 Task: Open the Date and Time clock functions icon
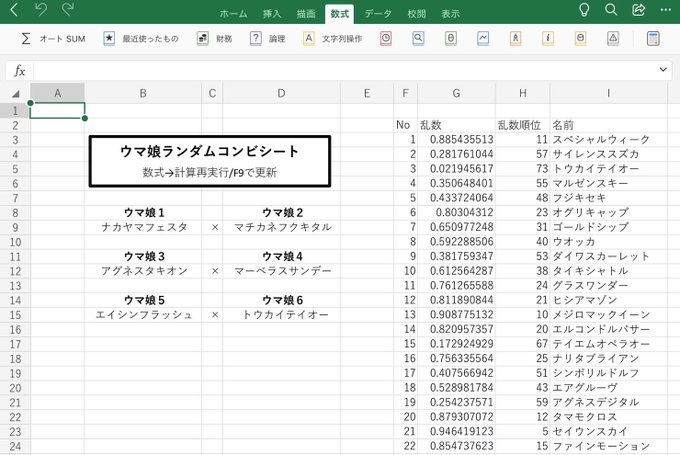(x=386, y=39)
